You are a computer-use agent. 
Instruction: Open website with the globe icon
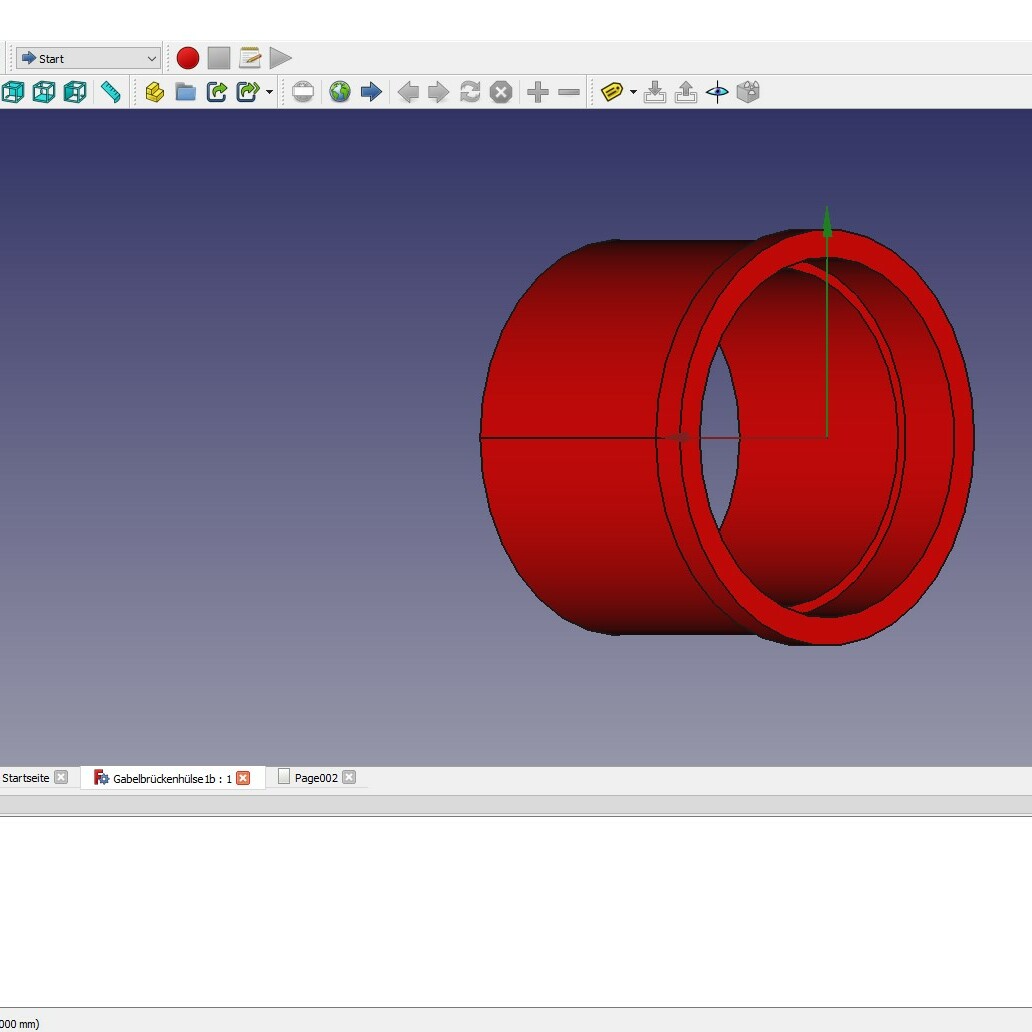(x=340, y=92)
